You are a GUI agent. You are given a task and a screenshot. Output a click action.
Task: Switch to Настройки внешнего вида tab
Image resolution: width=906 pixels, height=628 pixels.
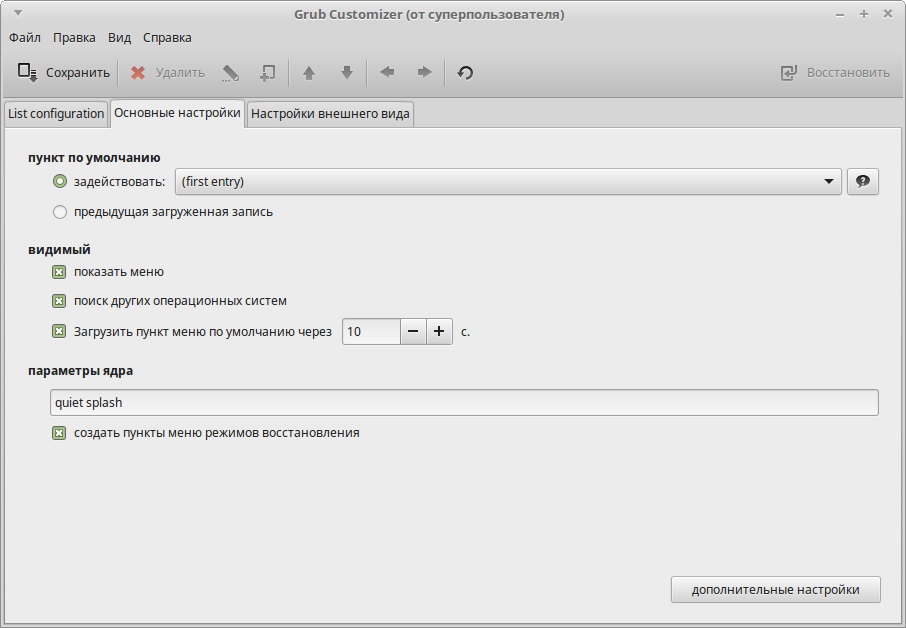[330, 114]
